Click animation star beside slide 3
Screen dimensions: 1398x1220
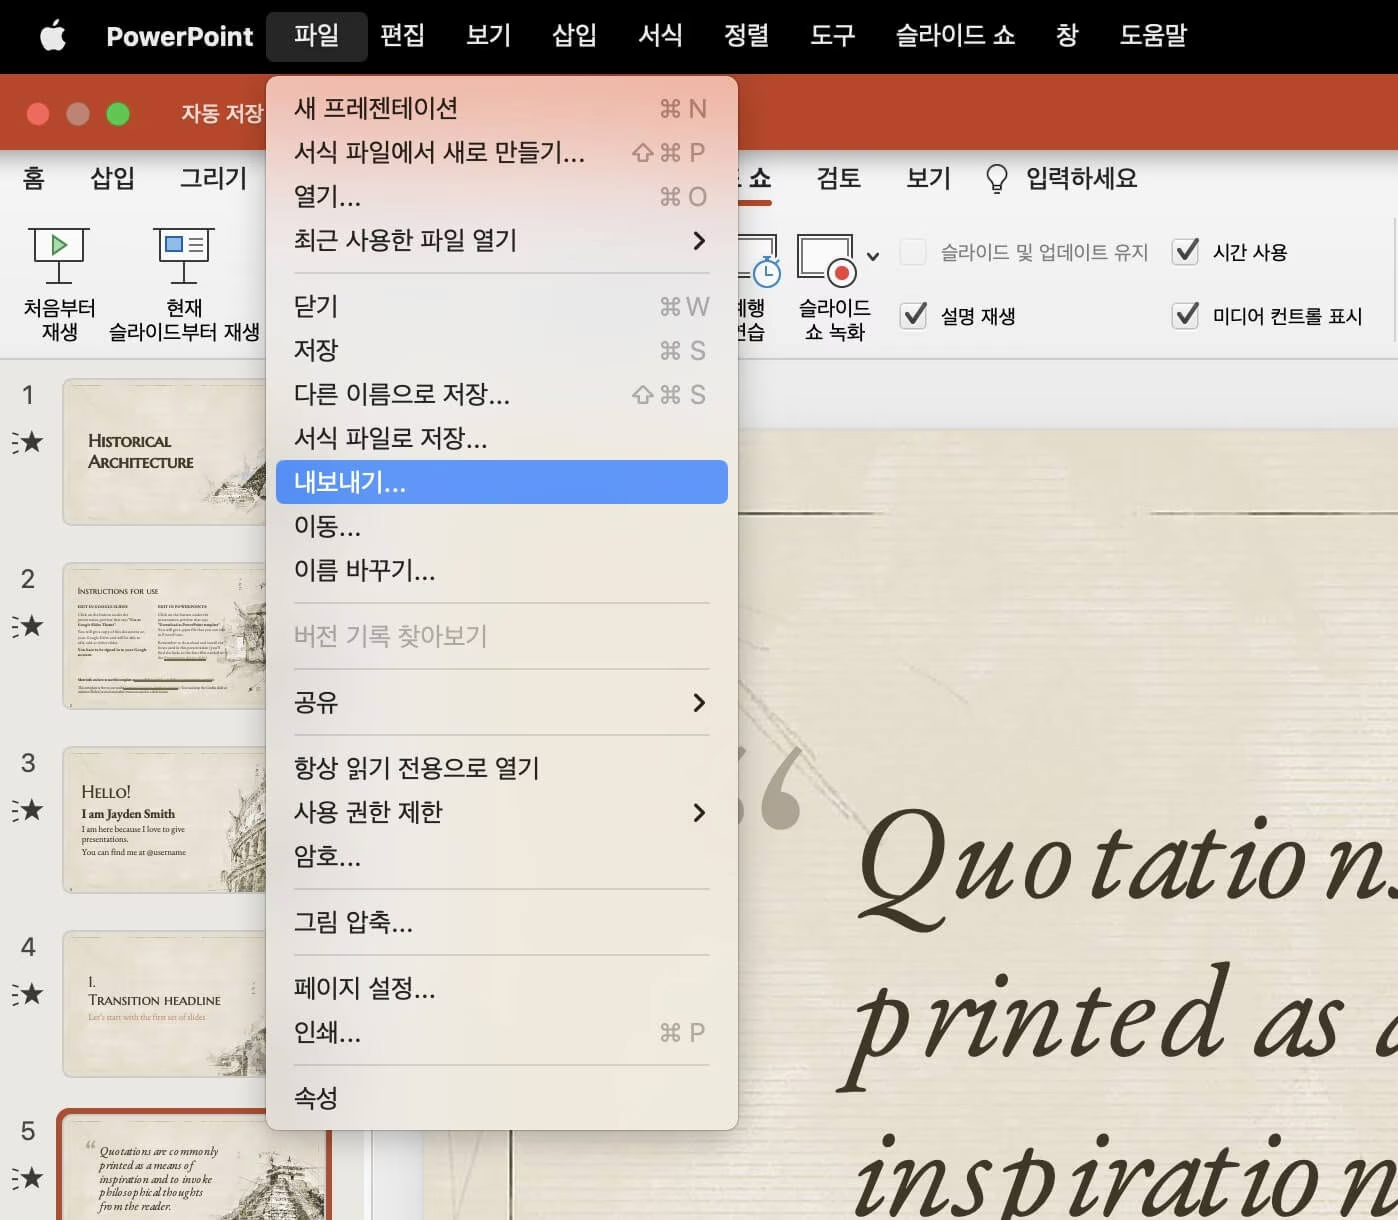coord(29,809)
